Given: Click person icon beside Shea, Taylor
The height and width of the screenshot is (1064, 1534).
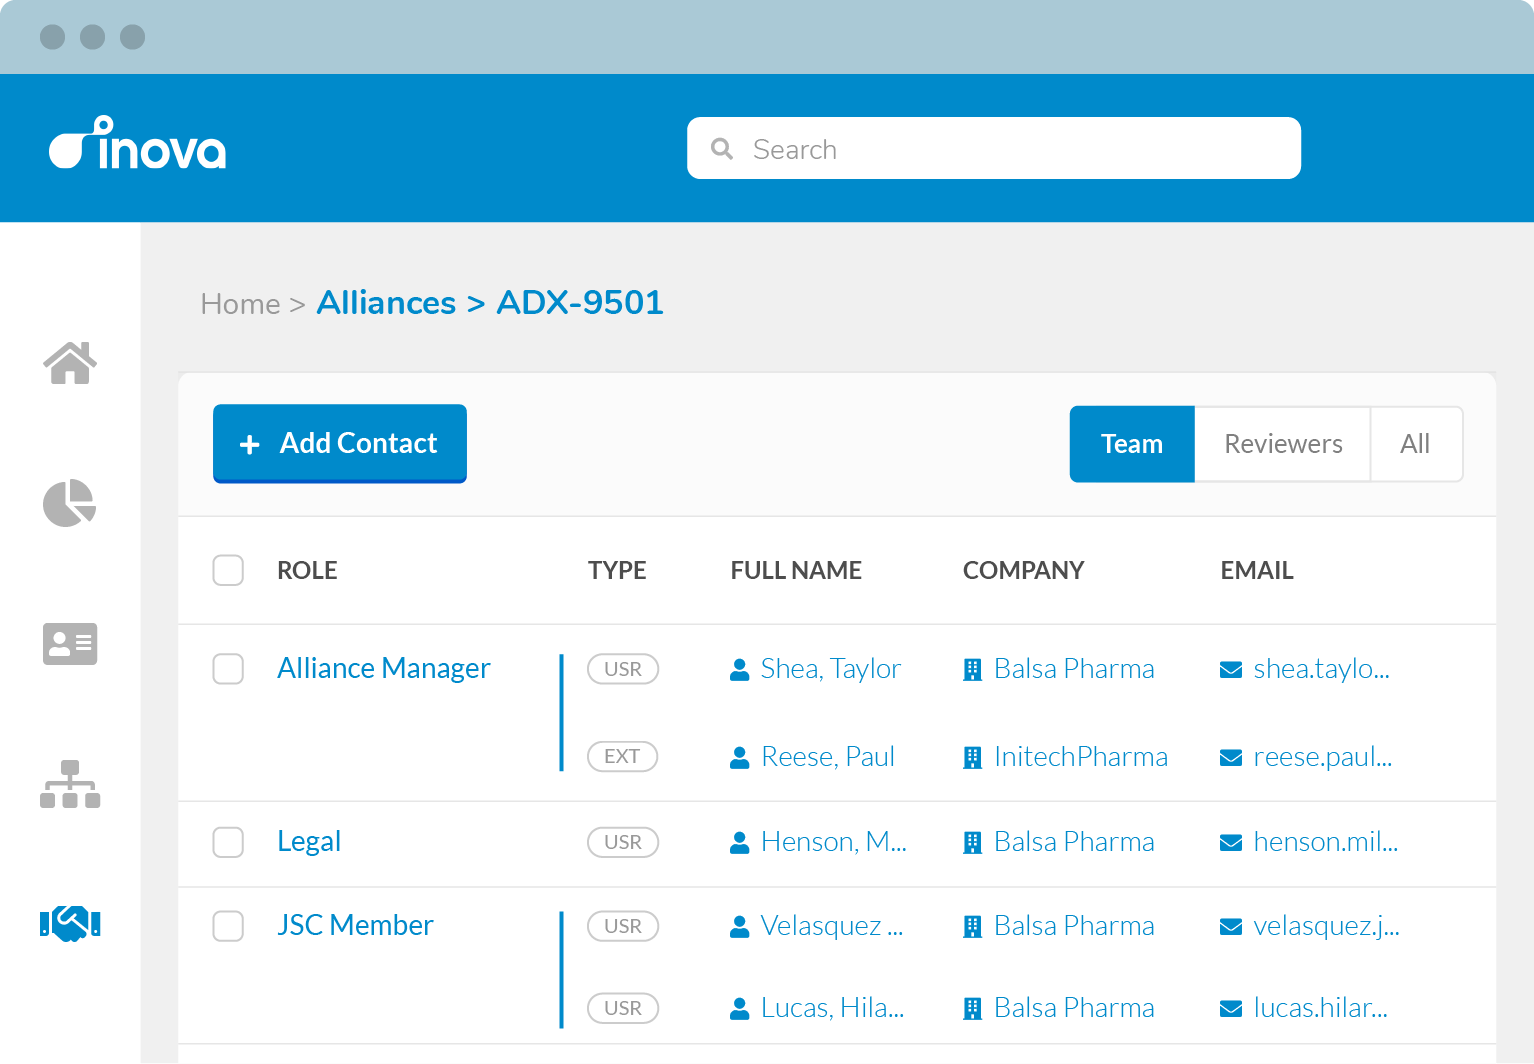Looking at the screenshot, I should [x=740, y=670].
